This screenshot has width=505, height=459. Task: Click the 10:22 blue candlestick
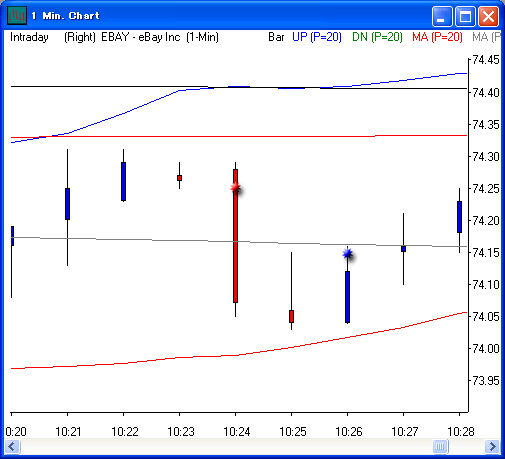click(123, 181)
